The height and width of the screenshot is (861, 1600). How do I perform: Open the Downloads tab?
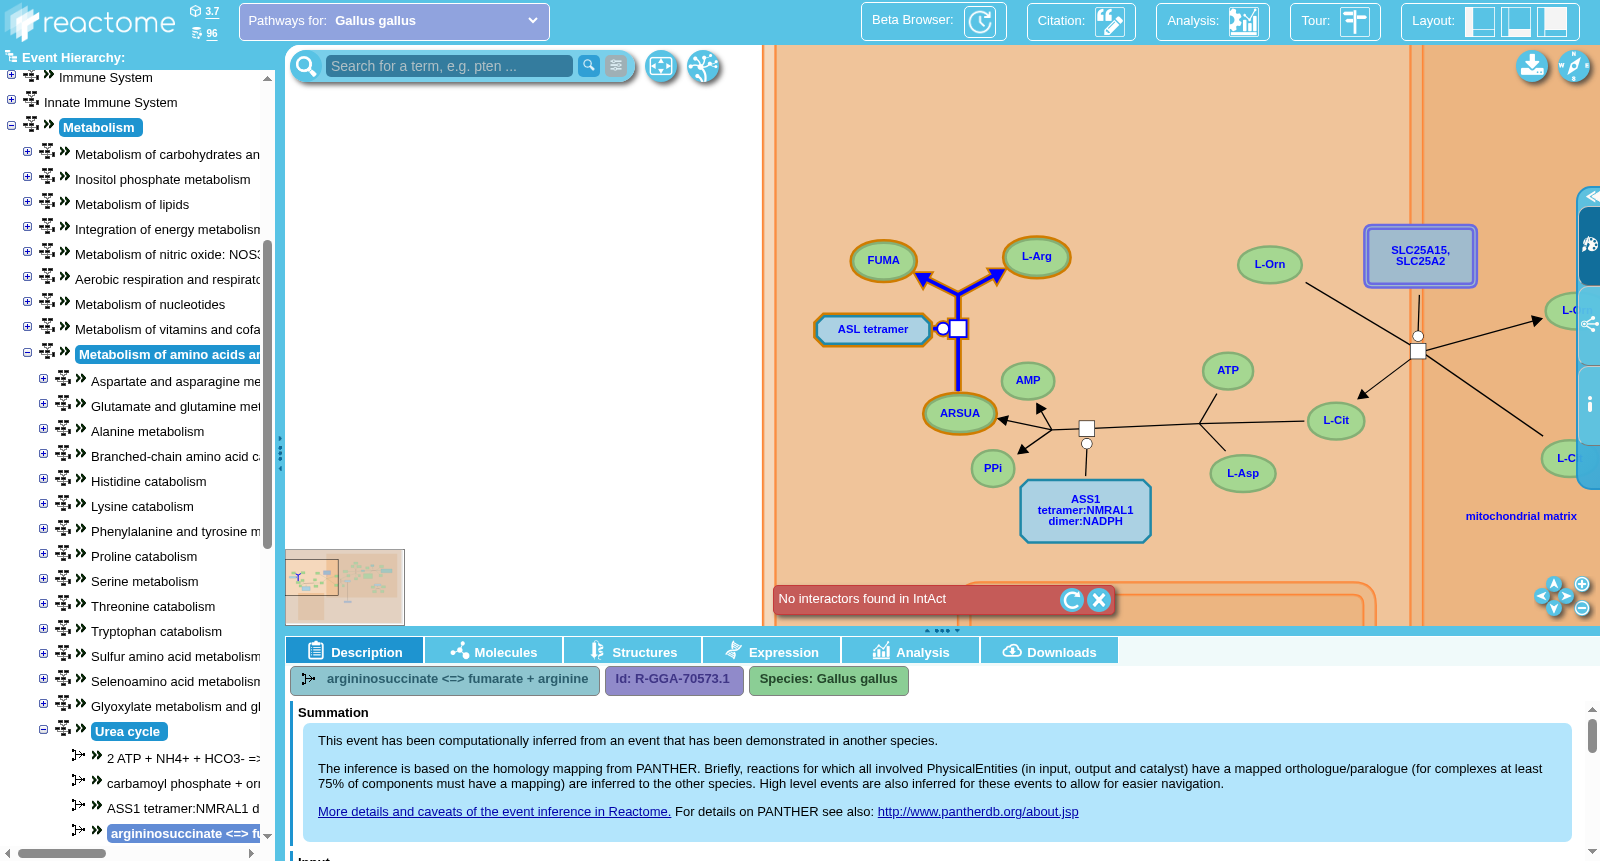click(1049, 651)
